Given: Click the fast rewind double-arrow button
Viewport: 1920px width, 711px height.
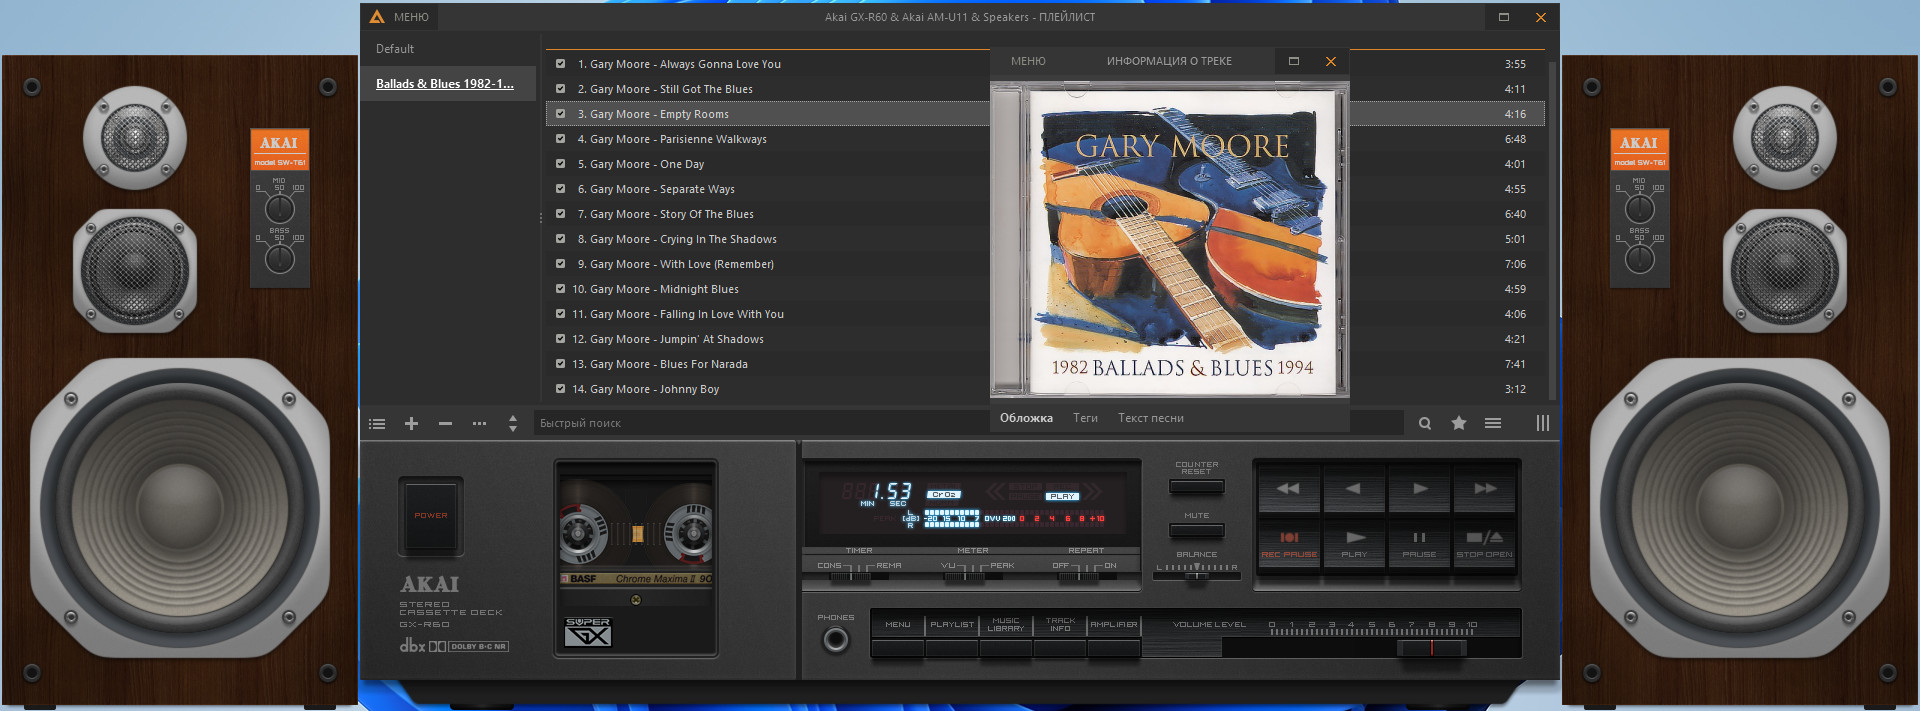Looking at the screenshot, I should [x=1289, y=488].
